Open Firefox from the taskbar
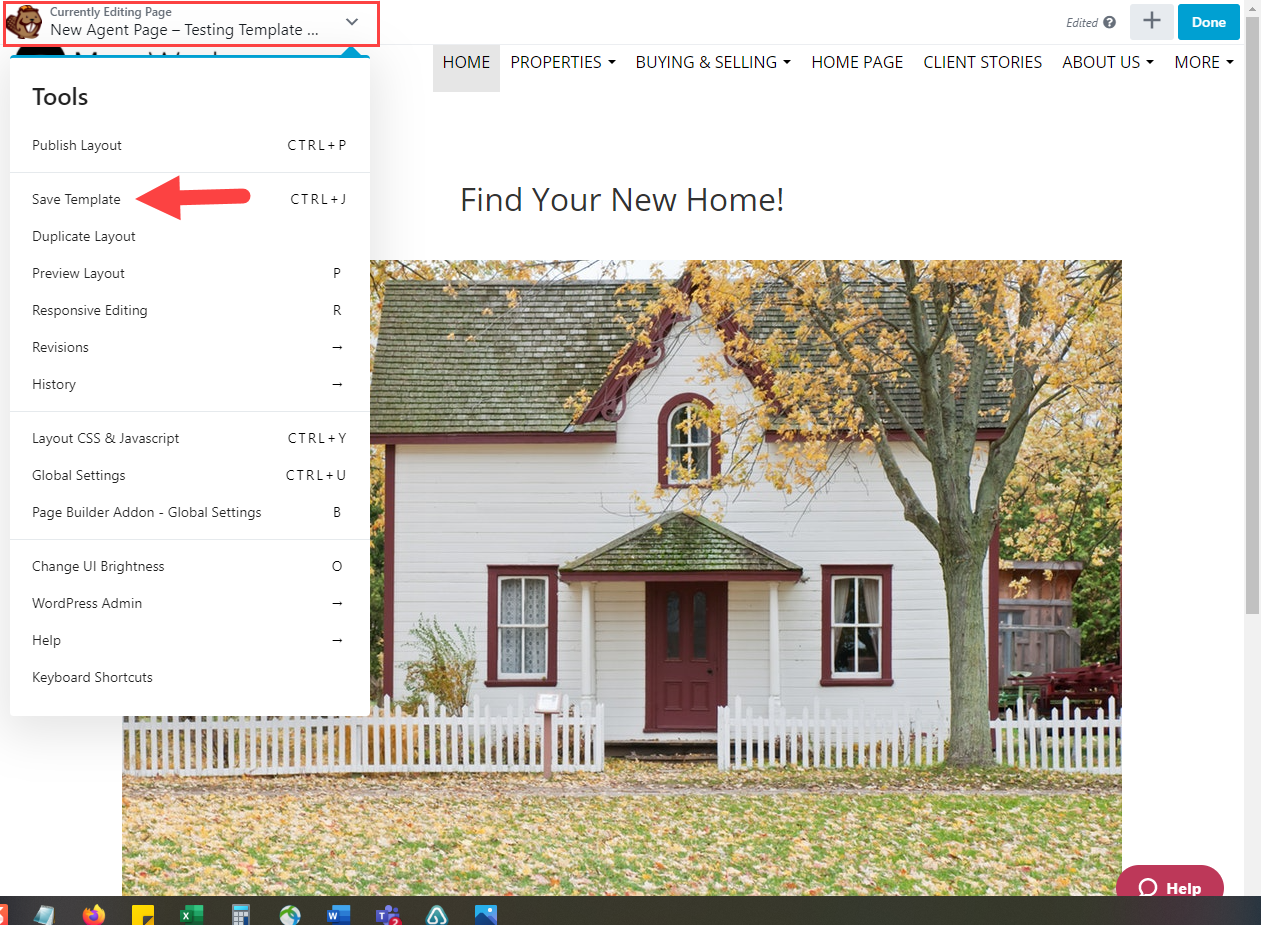Screen dimensions: 1261x925 click(x=94, y=914)
